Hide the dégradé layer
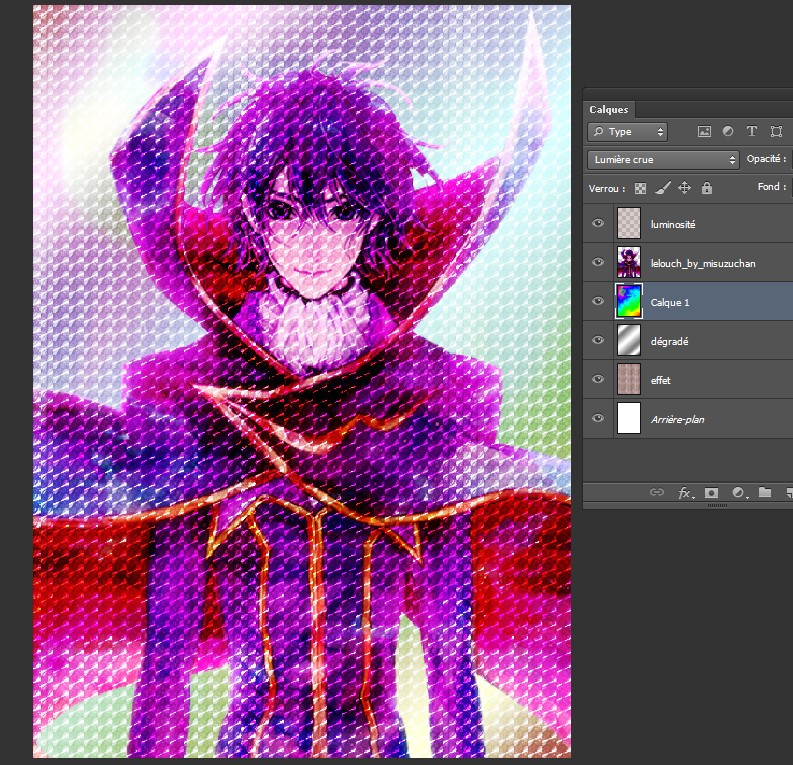Image resolution: width=793 pixels, height=765 pixels. (x=598, y=340)
